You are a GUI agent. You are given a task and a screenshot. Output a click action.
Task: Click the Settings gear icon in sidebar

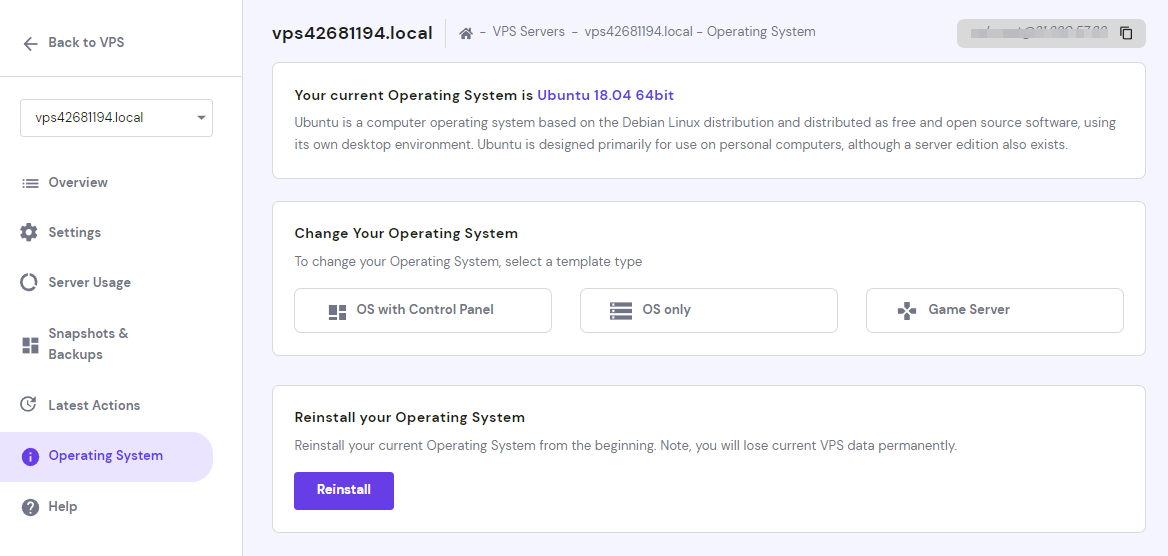tap(29, 232)
